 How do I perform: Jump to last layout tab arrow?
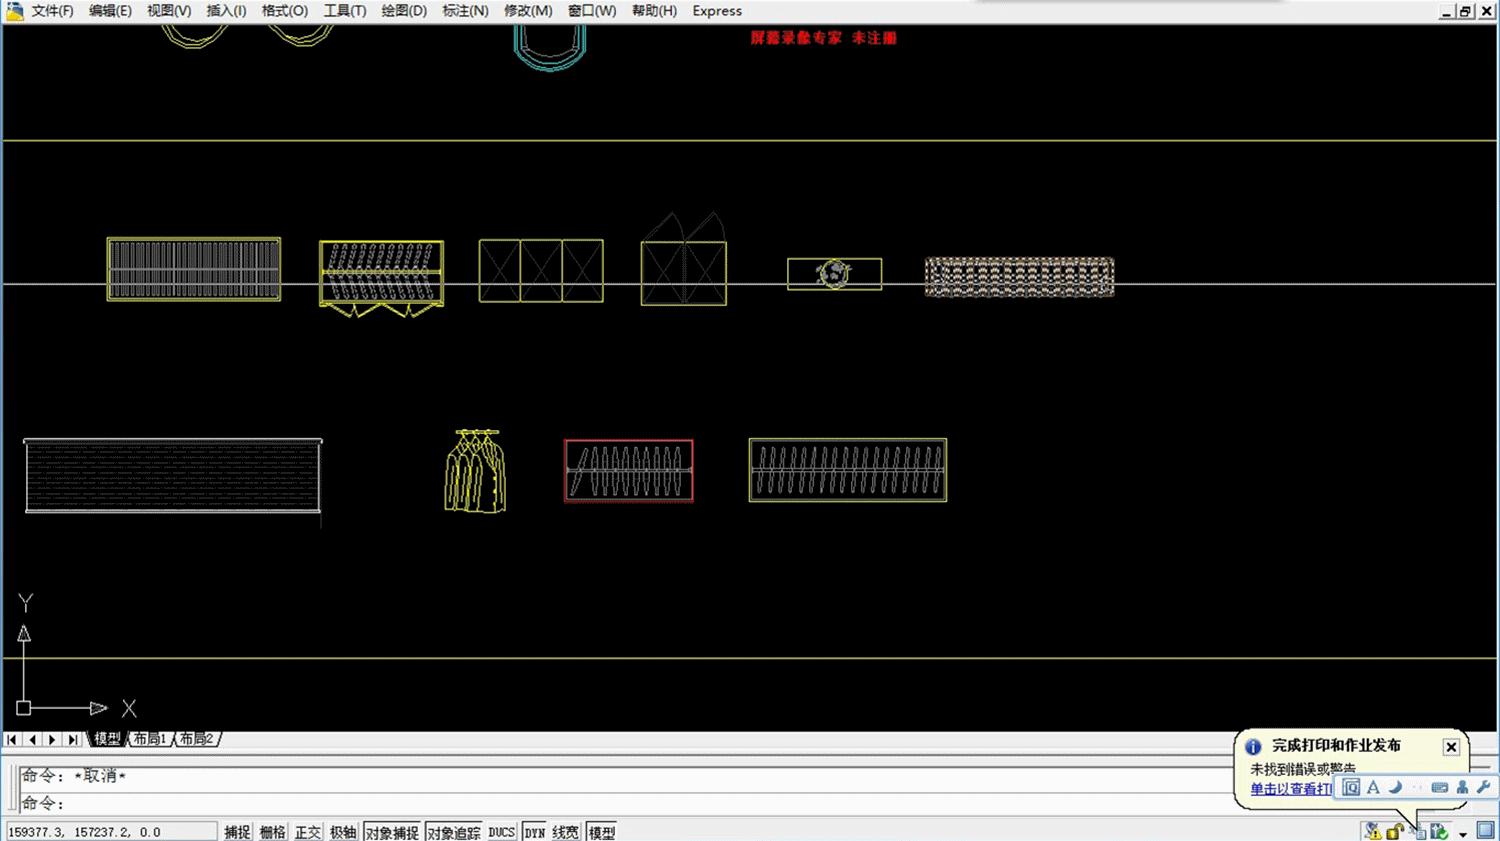tap(72, 739)
